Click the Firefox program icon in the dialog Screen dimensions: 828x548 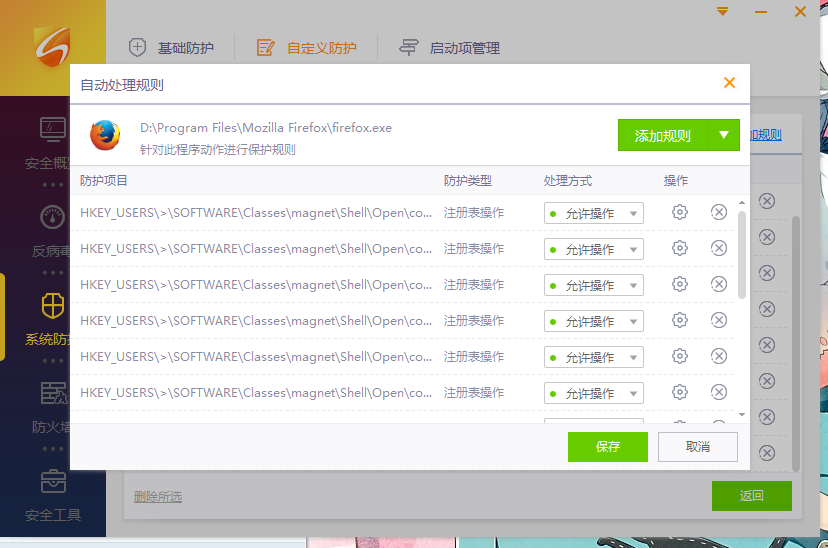tap(105, 135)
